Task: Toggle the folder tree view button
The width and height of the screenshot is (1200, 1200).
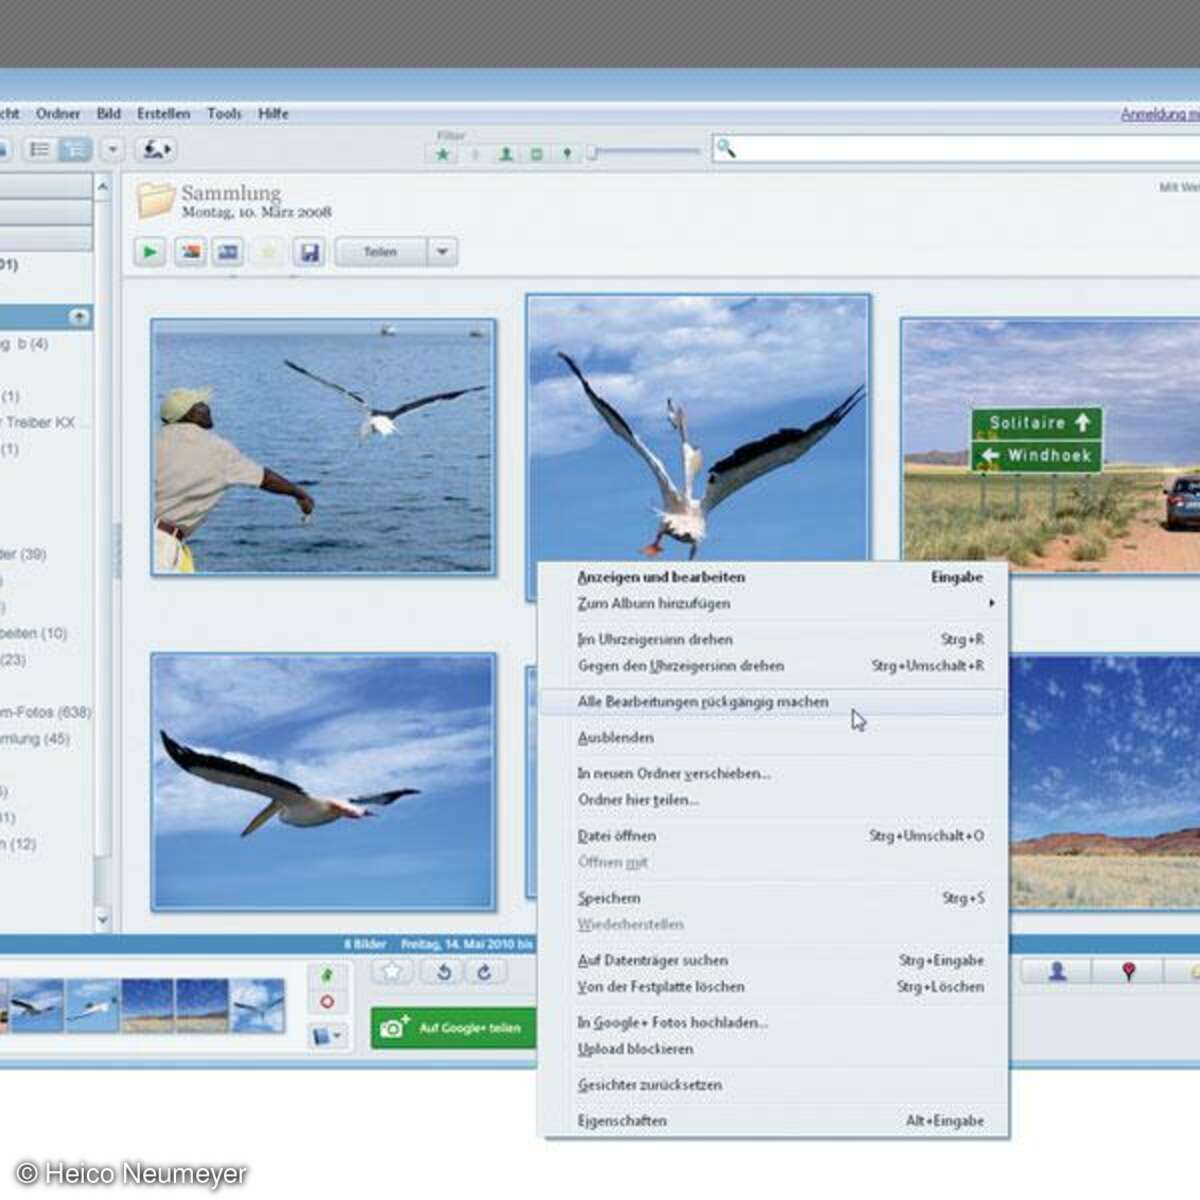Action: (74, 150)
